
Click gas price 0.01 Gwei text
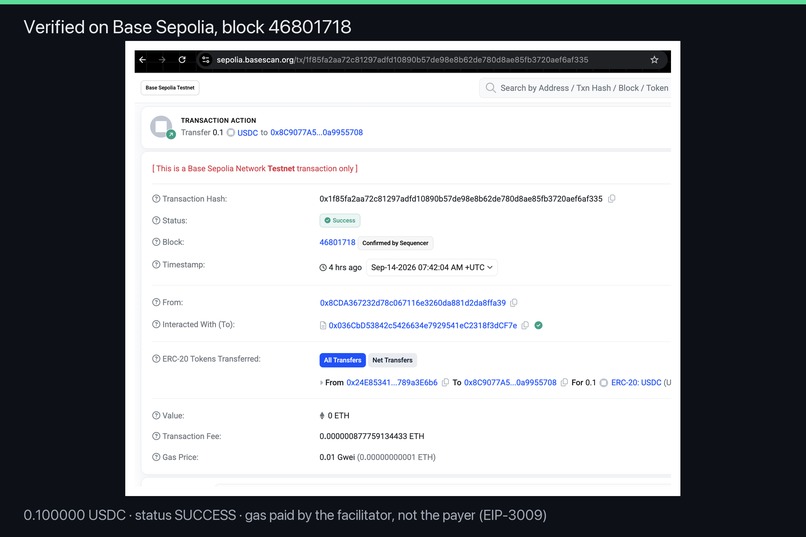pos(337,457)
